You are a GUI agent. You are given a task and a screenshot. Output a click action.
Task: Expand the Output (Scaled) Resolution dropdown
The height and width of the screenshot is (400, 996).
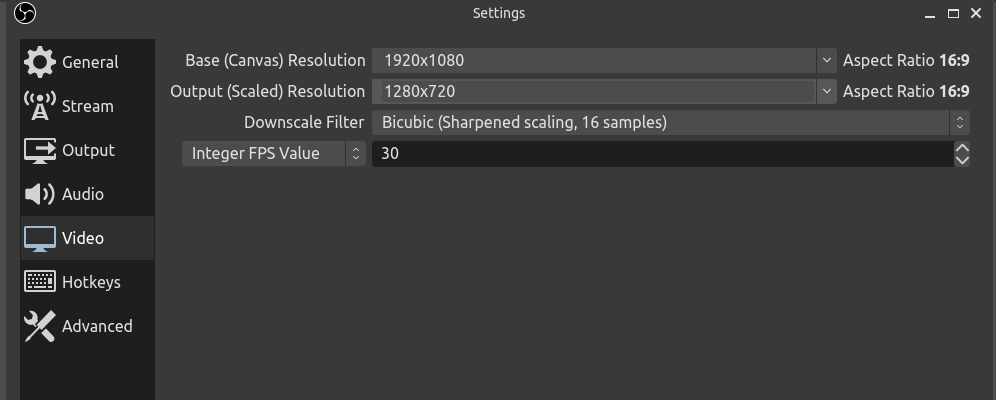point(827,91)
